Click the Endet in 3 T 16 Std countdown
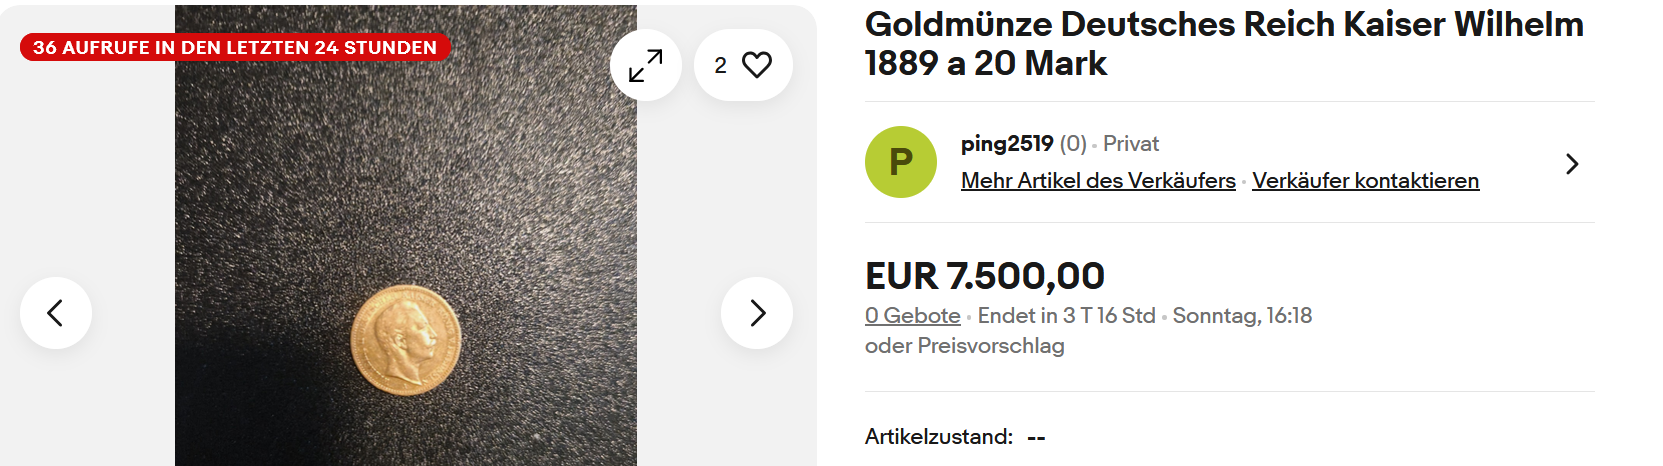 pos(1066,316)
